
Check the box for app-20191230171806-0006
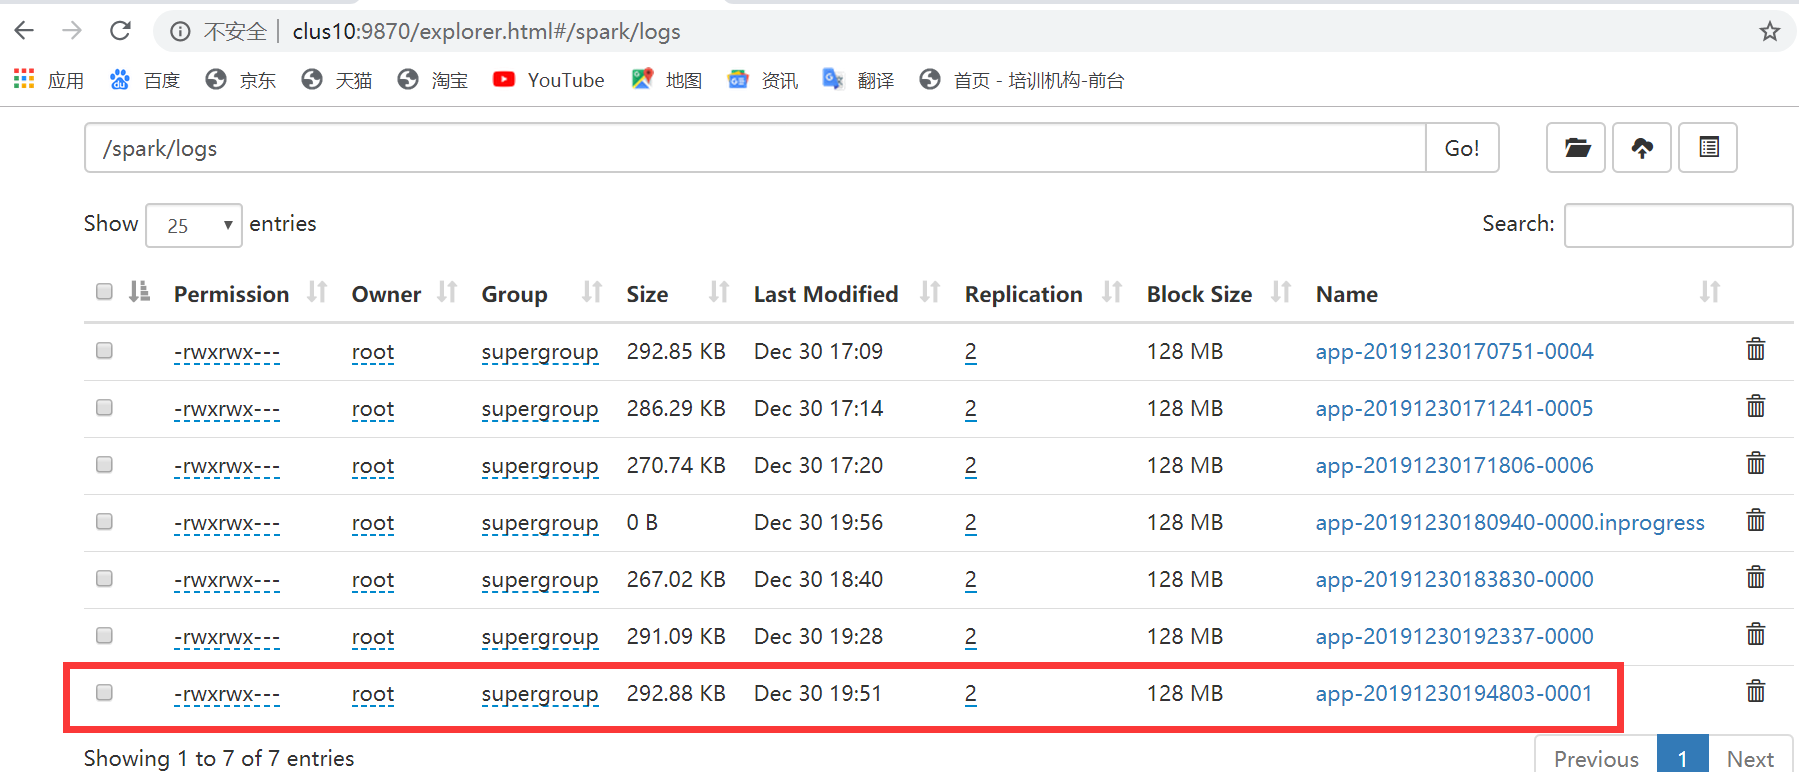pyautogui.click(x=104, y=464)
